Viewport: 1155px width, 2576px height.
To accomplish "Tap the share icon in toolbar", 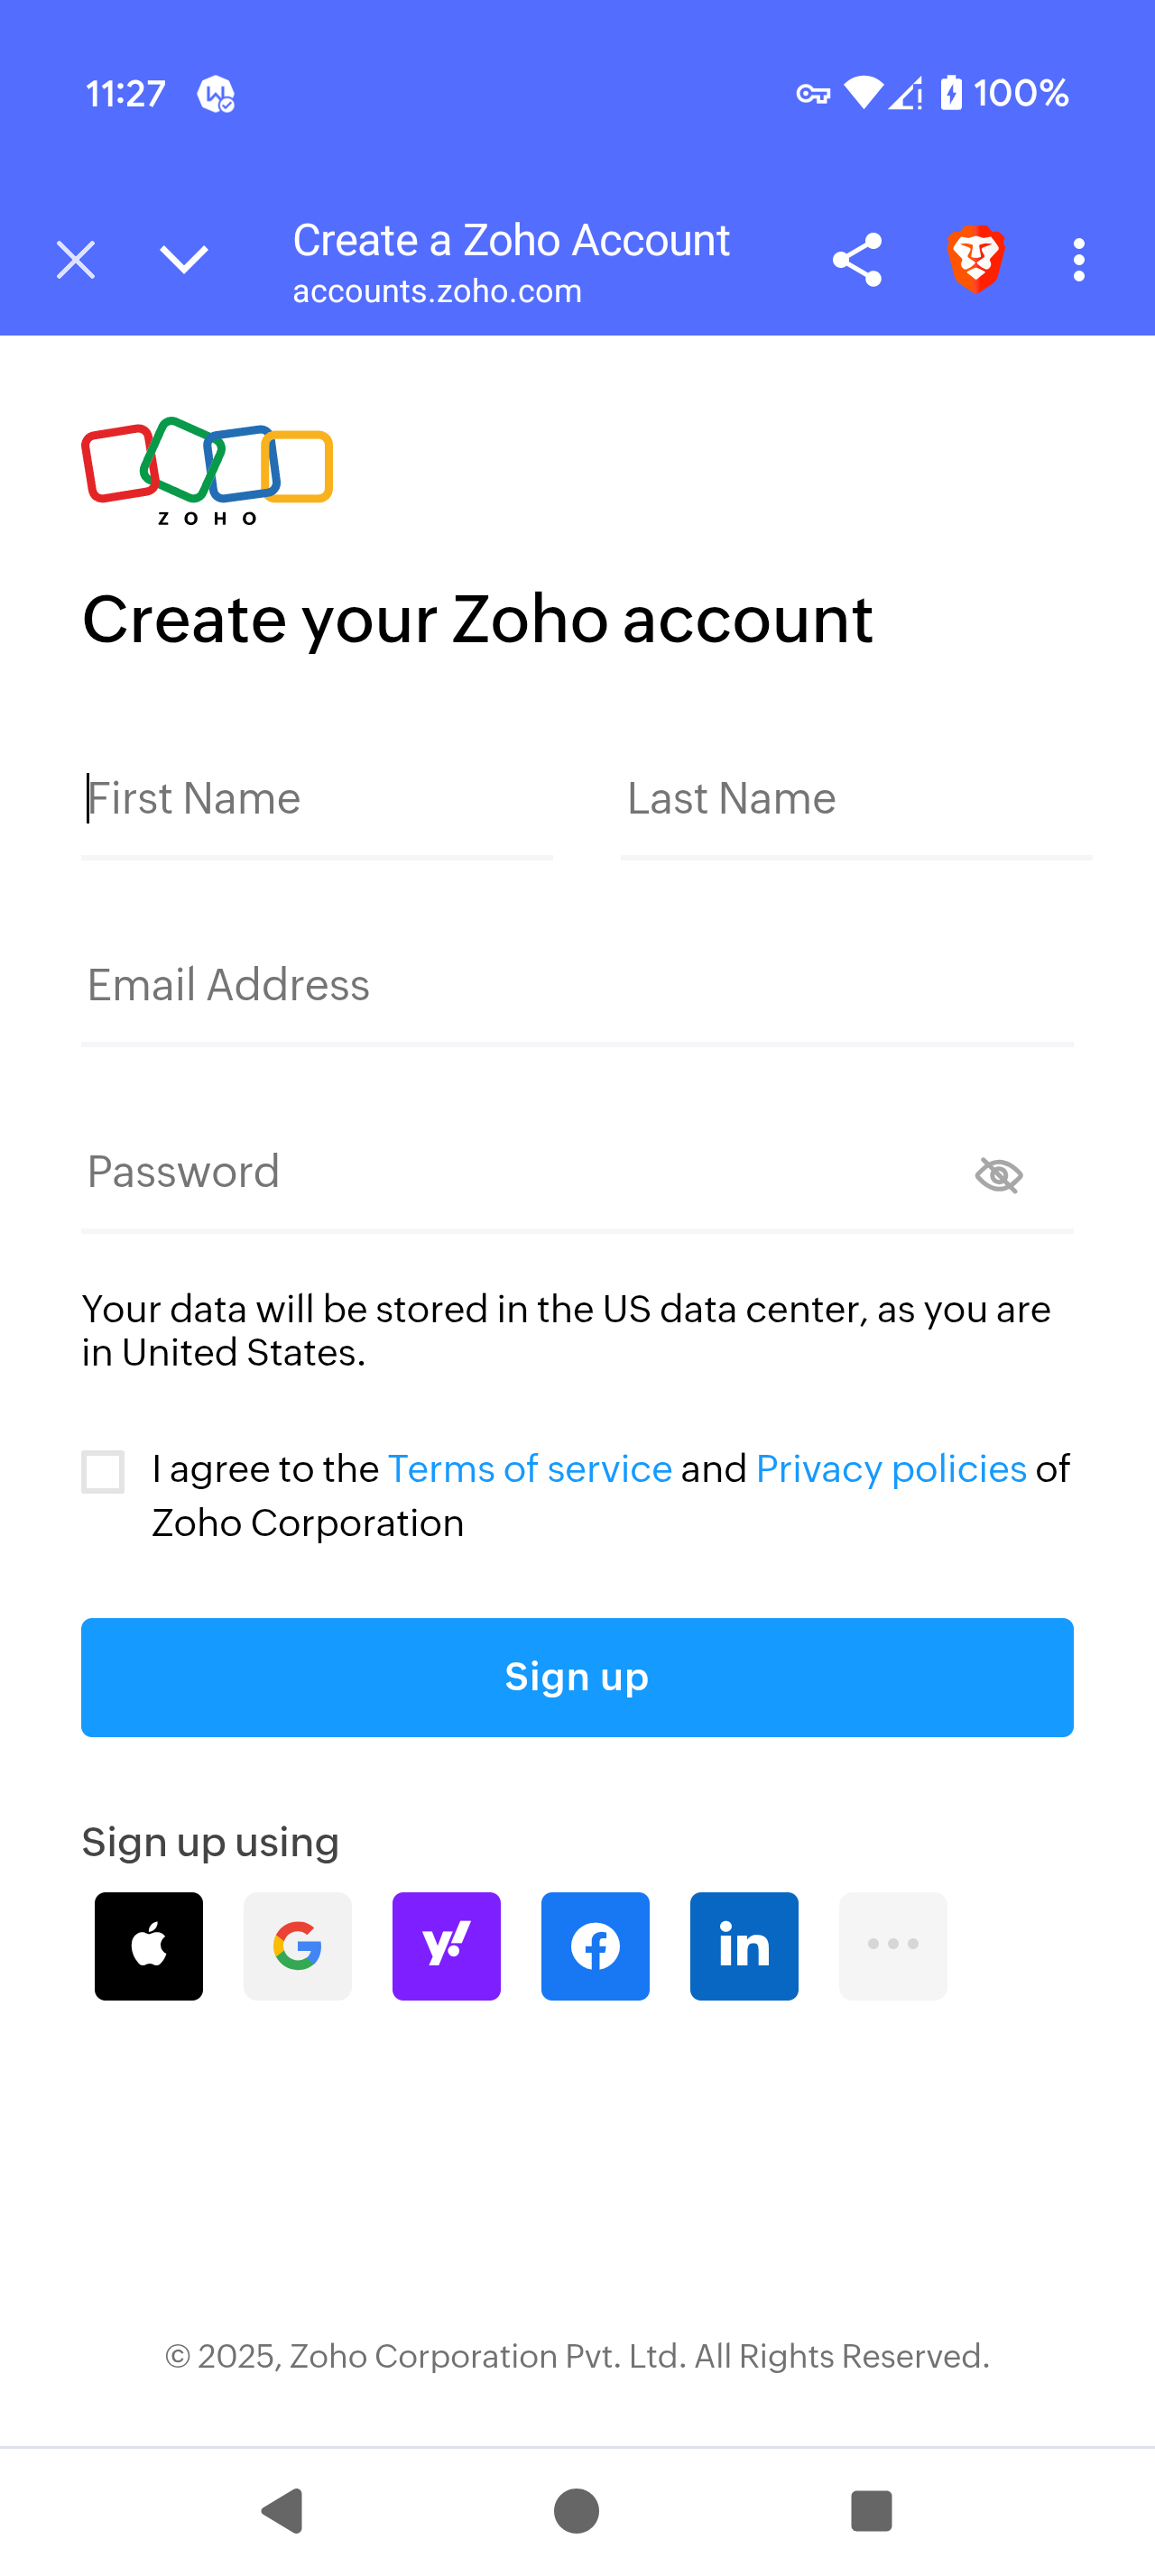I will coord(857,260).
